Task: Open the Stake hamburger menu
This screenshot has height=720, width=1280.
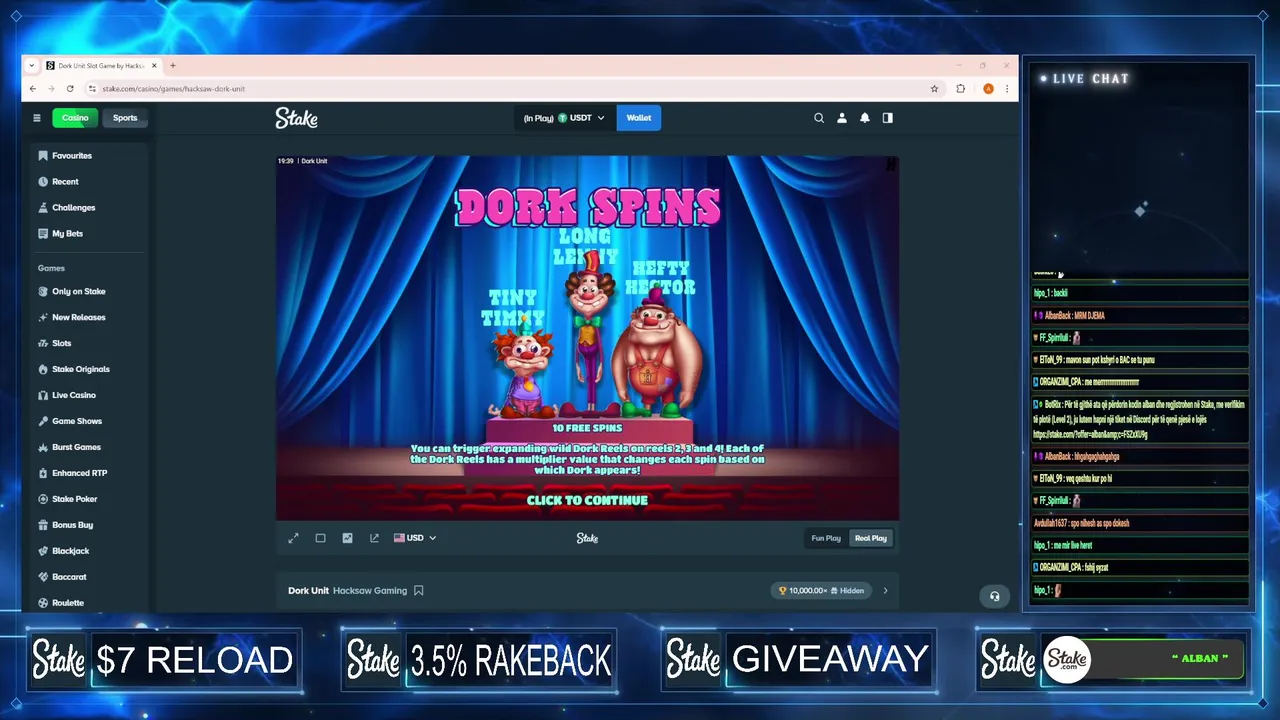Action: click(x=37, y=118)
